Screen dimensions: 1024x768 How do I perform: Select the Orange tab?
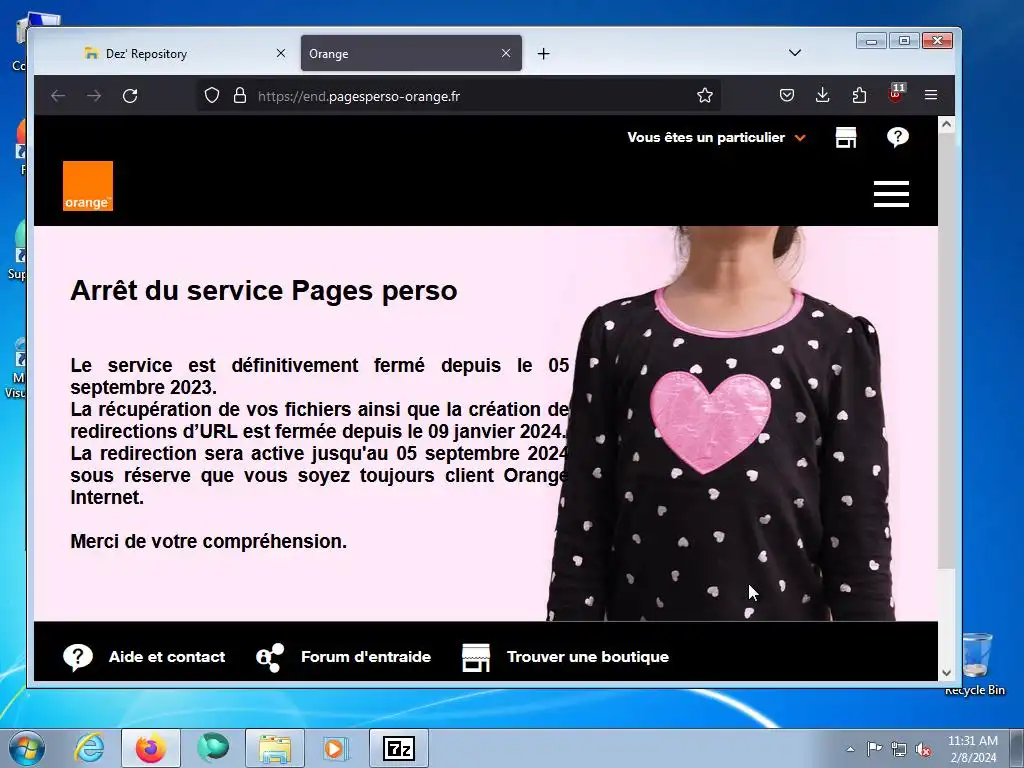point(411,54)
